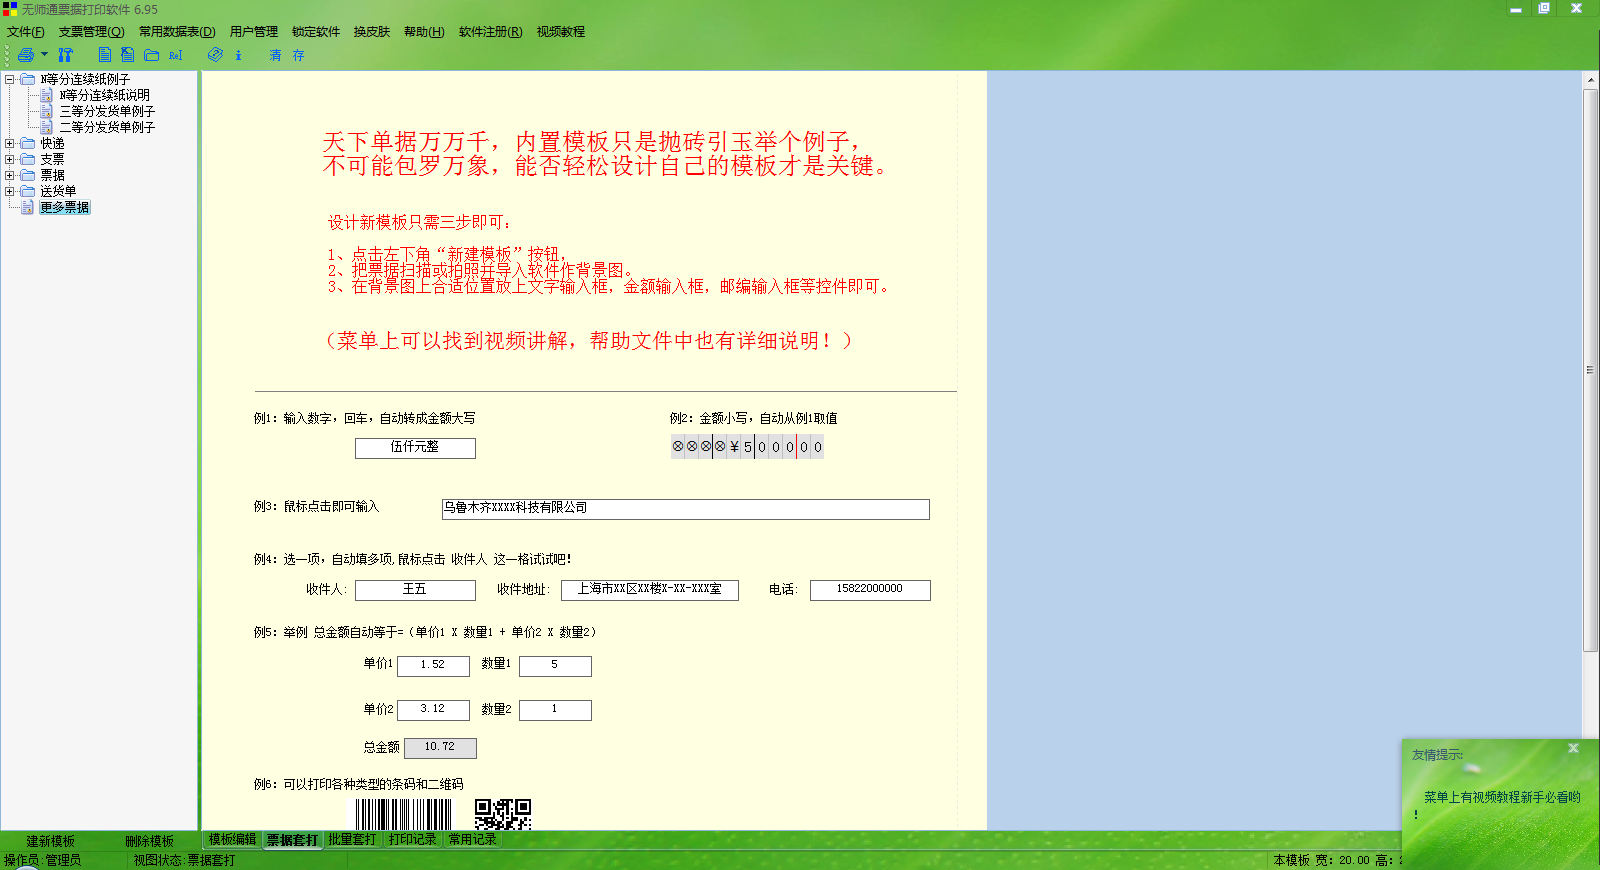Click the 存 (save) toolbar button
This screenshot has width=1600, height=870.
(298, 56)
